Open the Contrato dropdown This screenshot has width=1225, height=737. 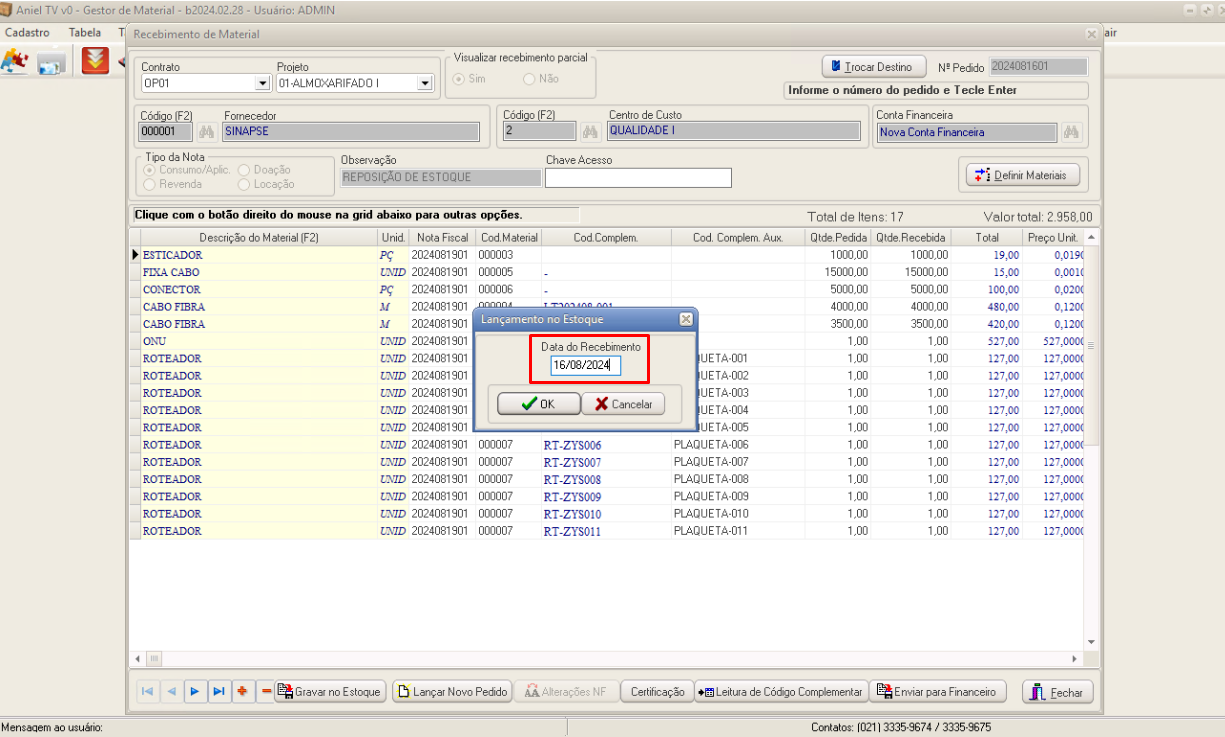coord(263,84)
